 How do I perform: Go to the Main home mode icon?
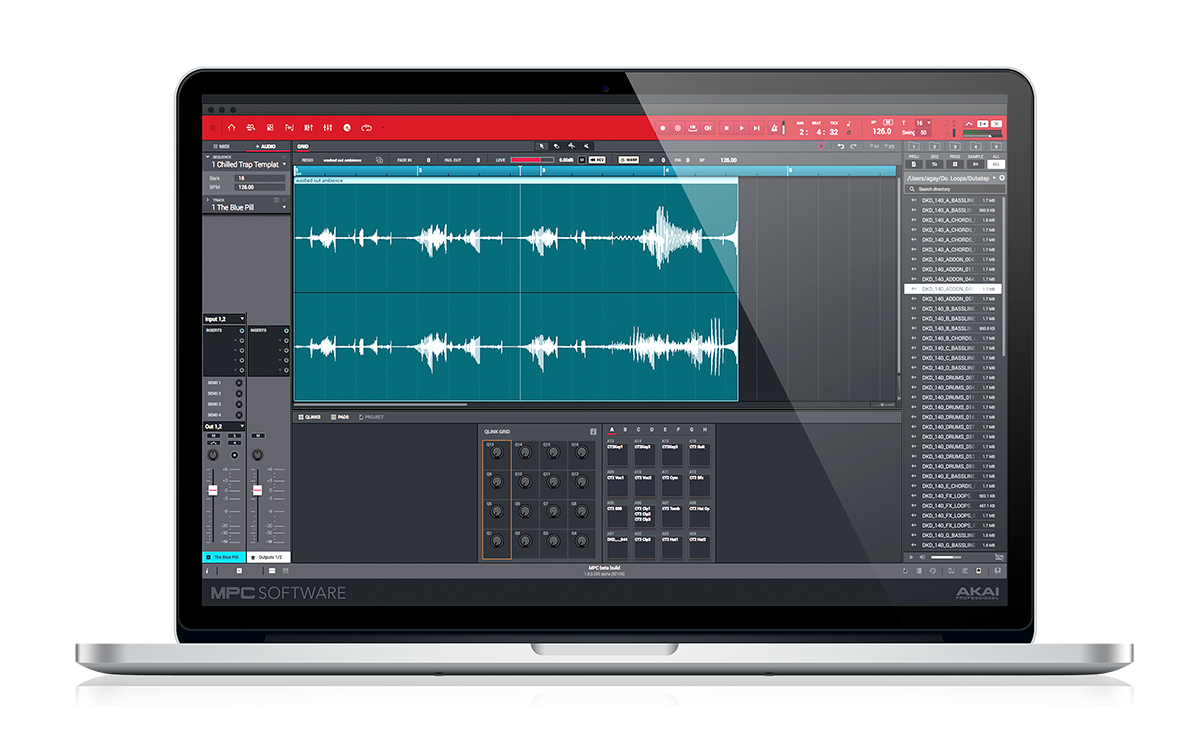pyautogui.click(x=231, y=128)
